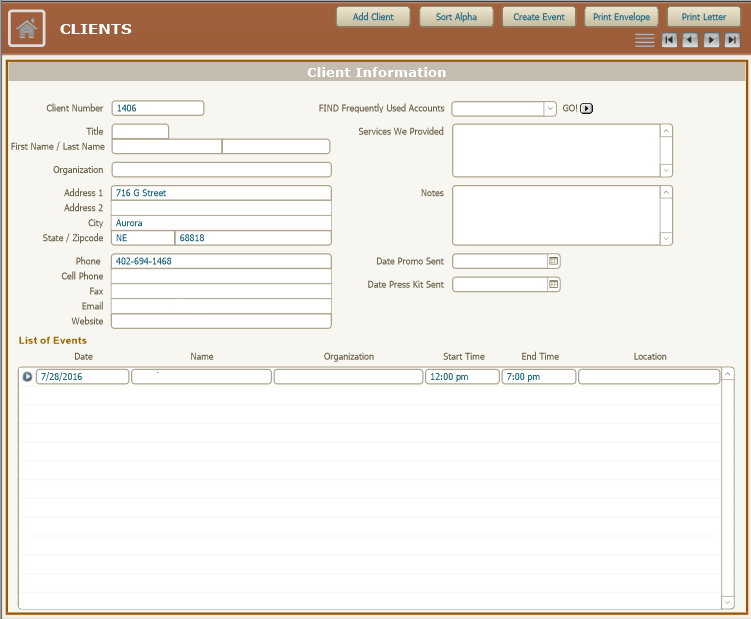The image size is (751, 619).
Task: Open the list view lines icon
Action: [645, 40]
